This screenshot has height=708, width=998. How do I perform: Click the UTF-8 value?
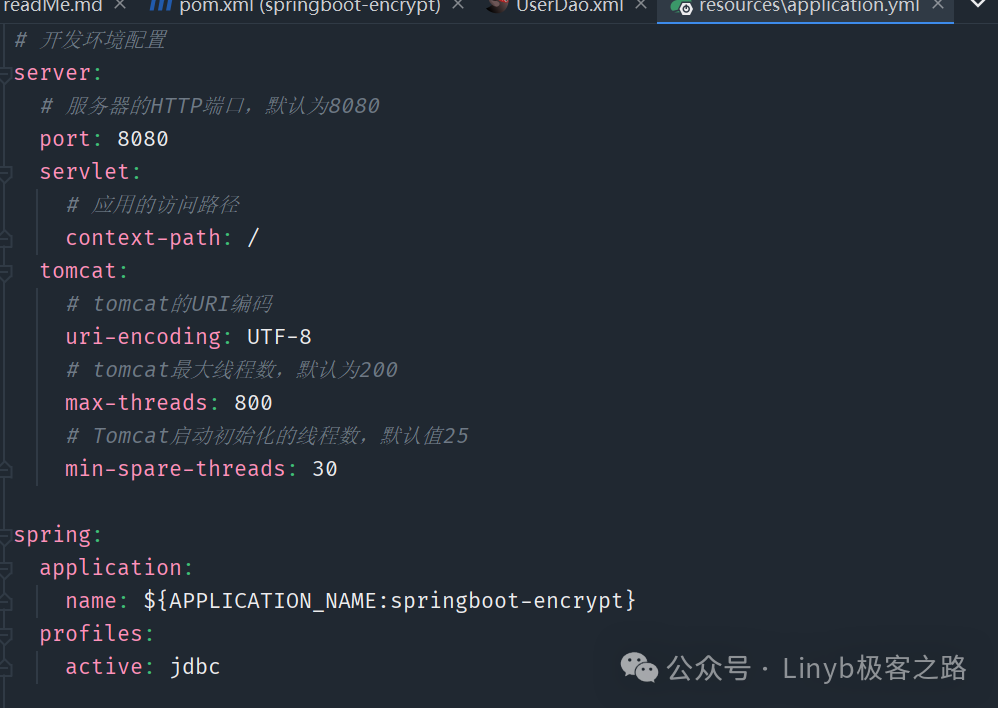pyautogui.click(x=279, y=337)
